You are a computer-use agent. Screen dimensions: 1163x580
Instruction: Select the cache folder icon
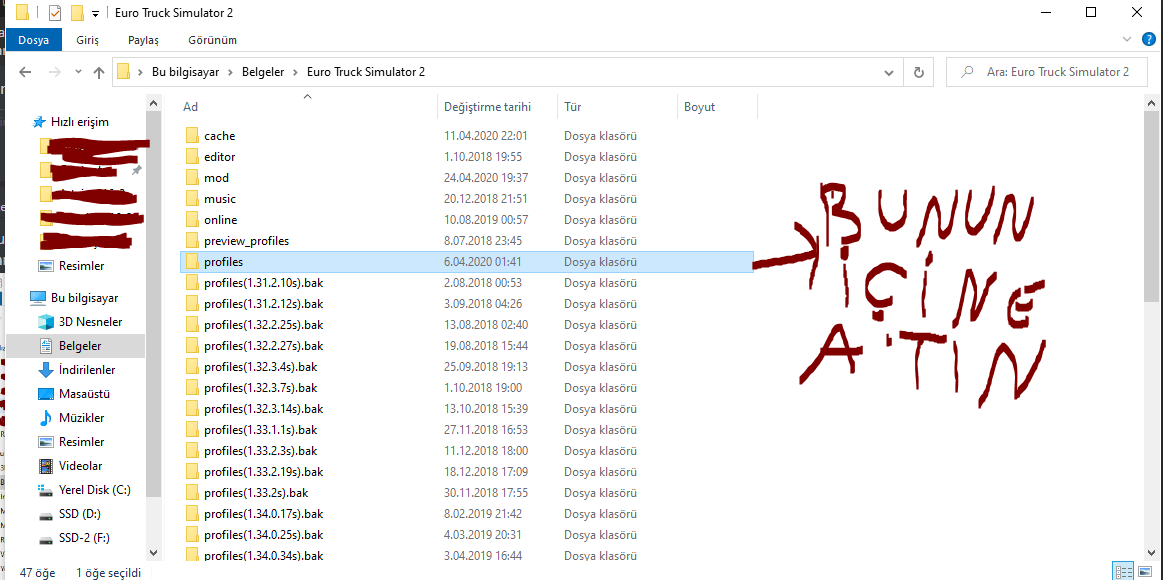click(x=192, y=136)
